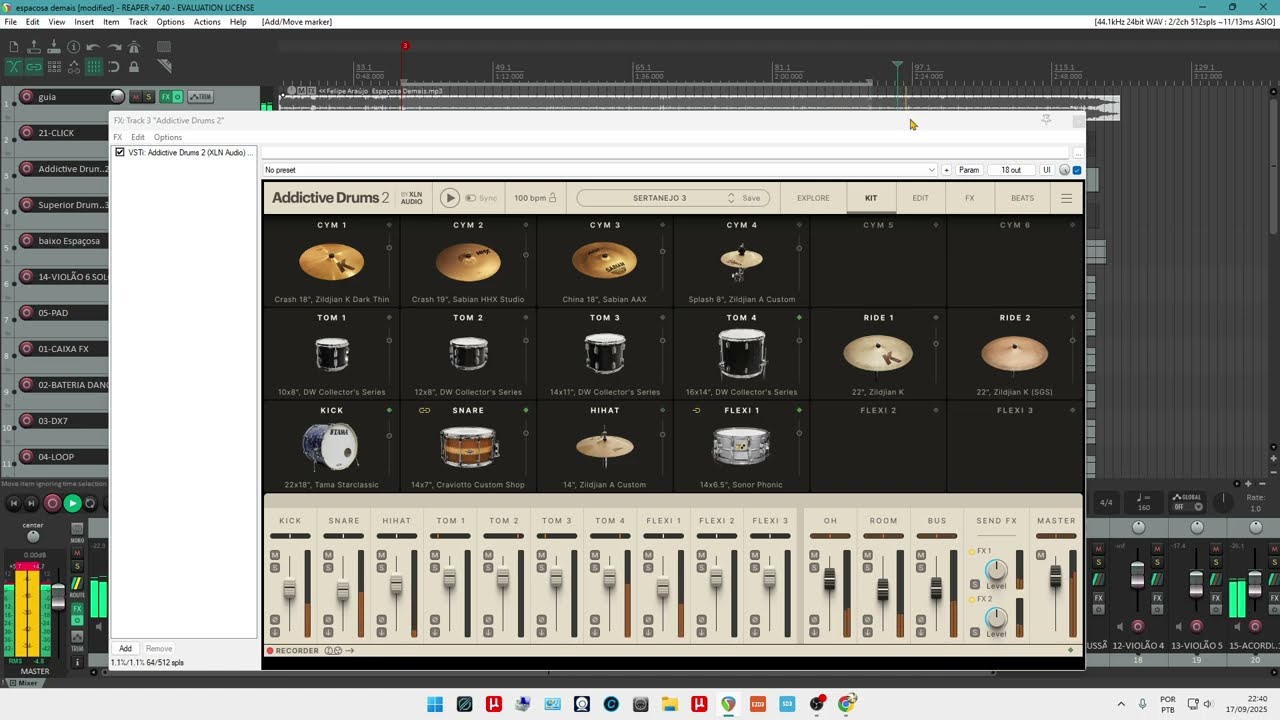Screen dimensions: 1280x720
Task: Click the tempo lock icon beside 100 bpm
Action: (x=552, y=198)
